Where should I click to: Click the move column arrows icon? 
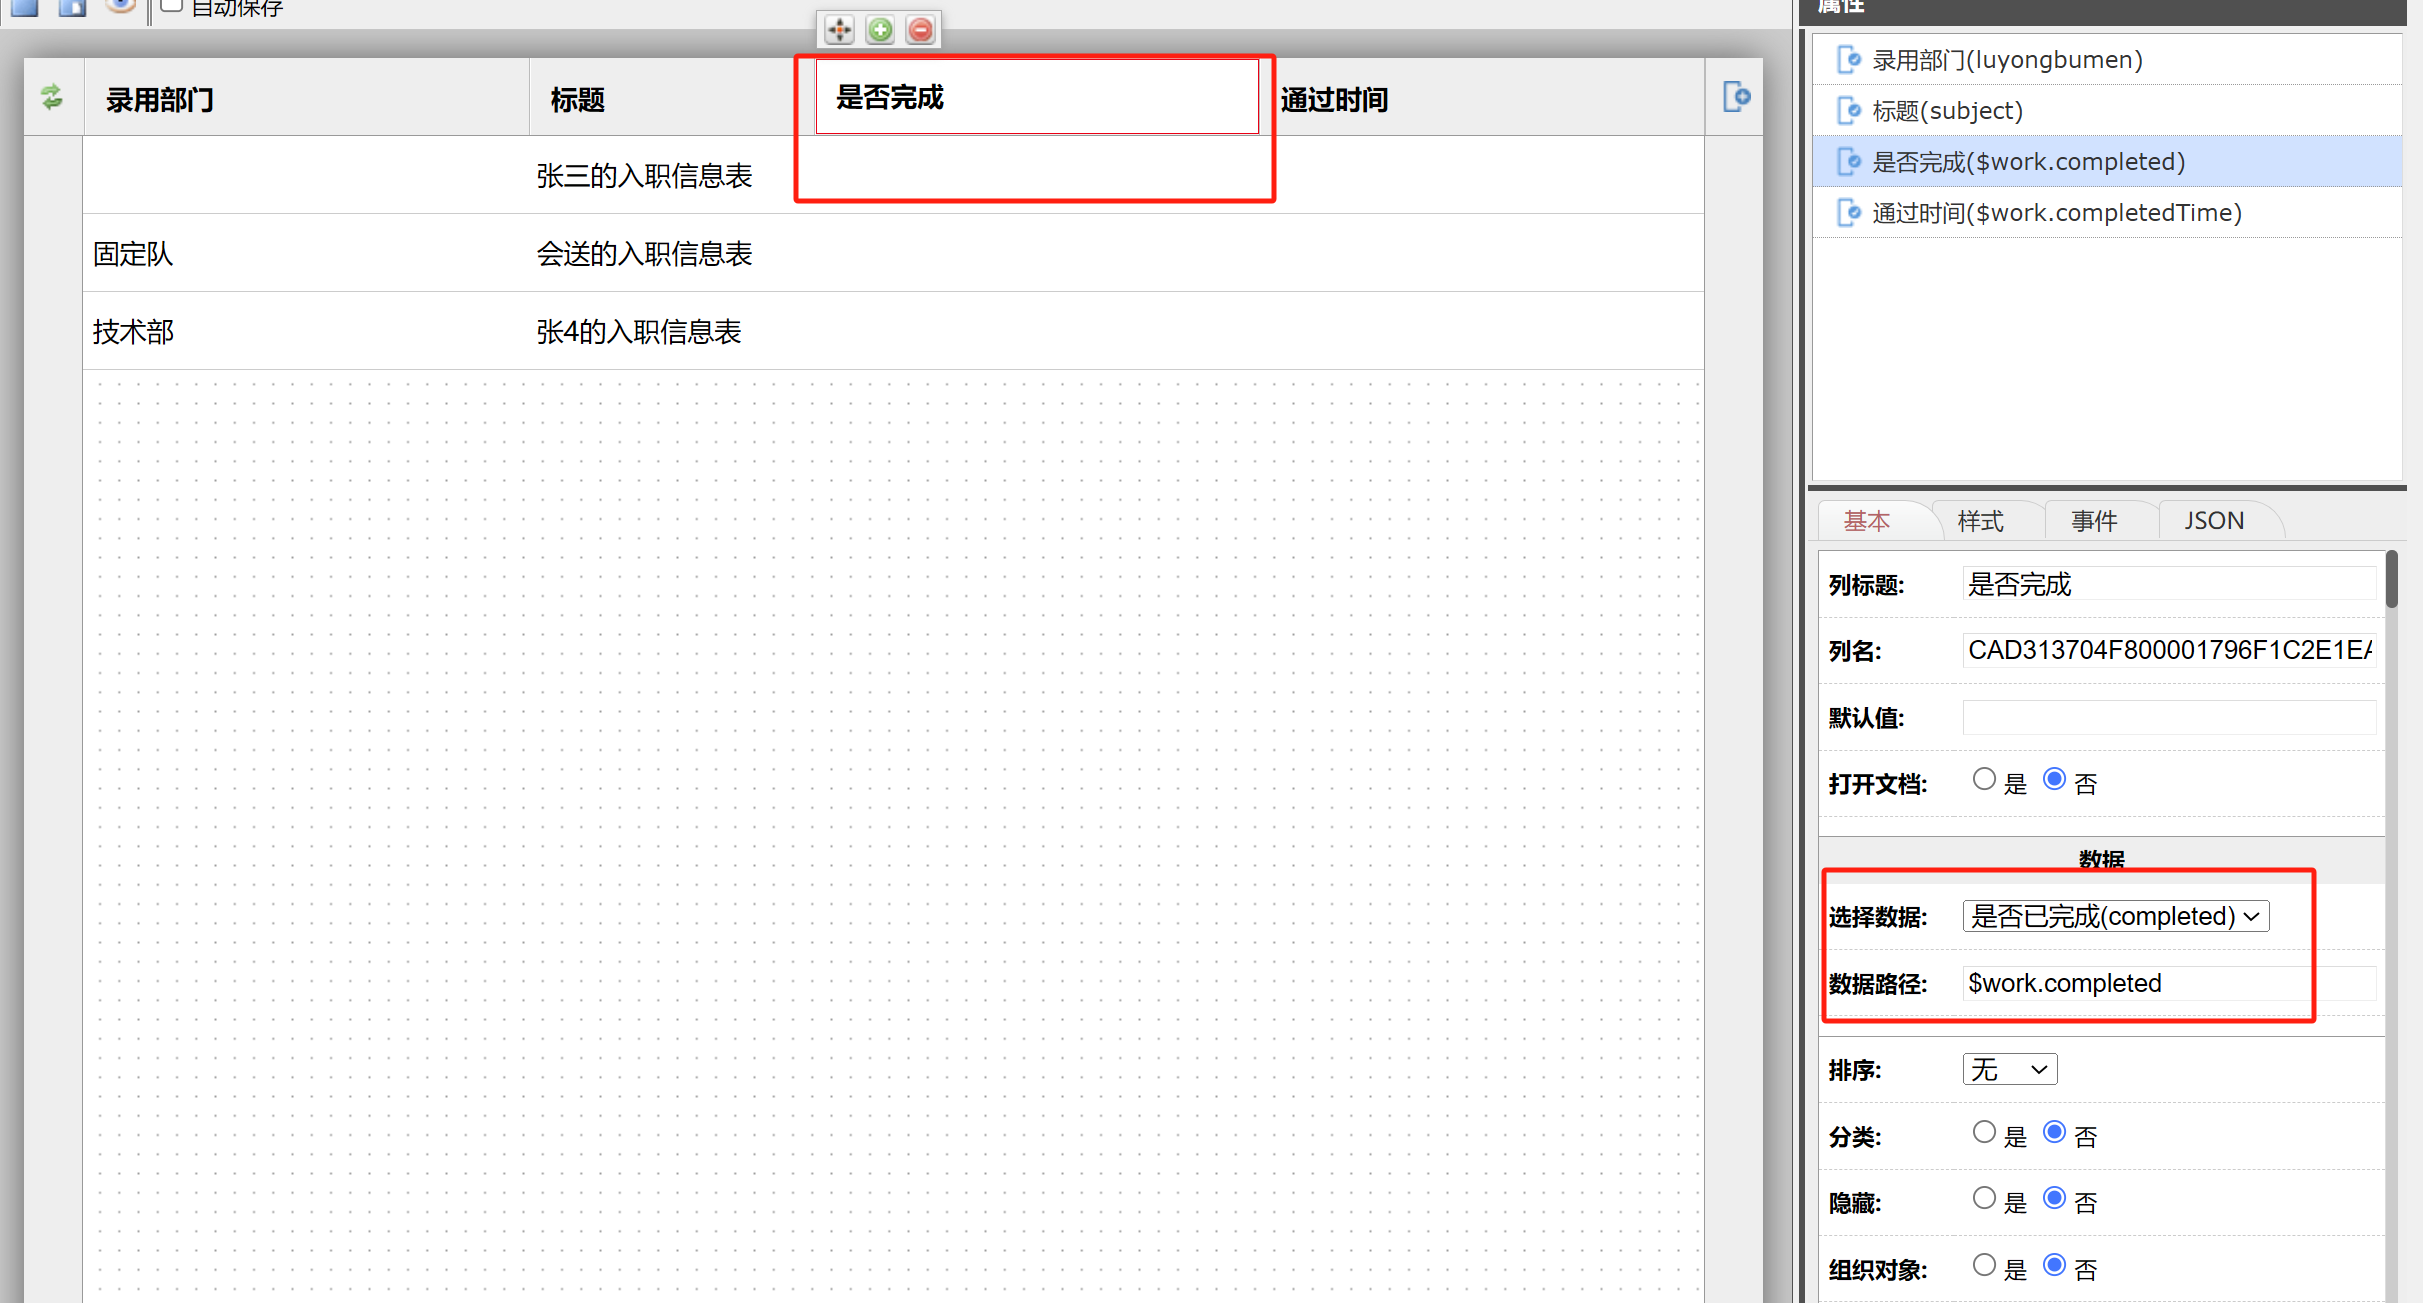[x=839, y=30]
